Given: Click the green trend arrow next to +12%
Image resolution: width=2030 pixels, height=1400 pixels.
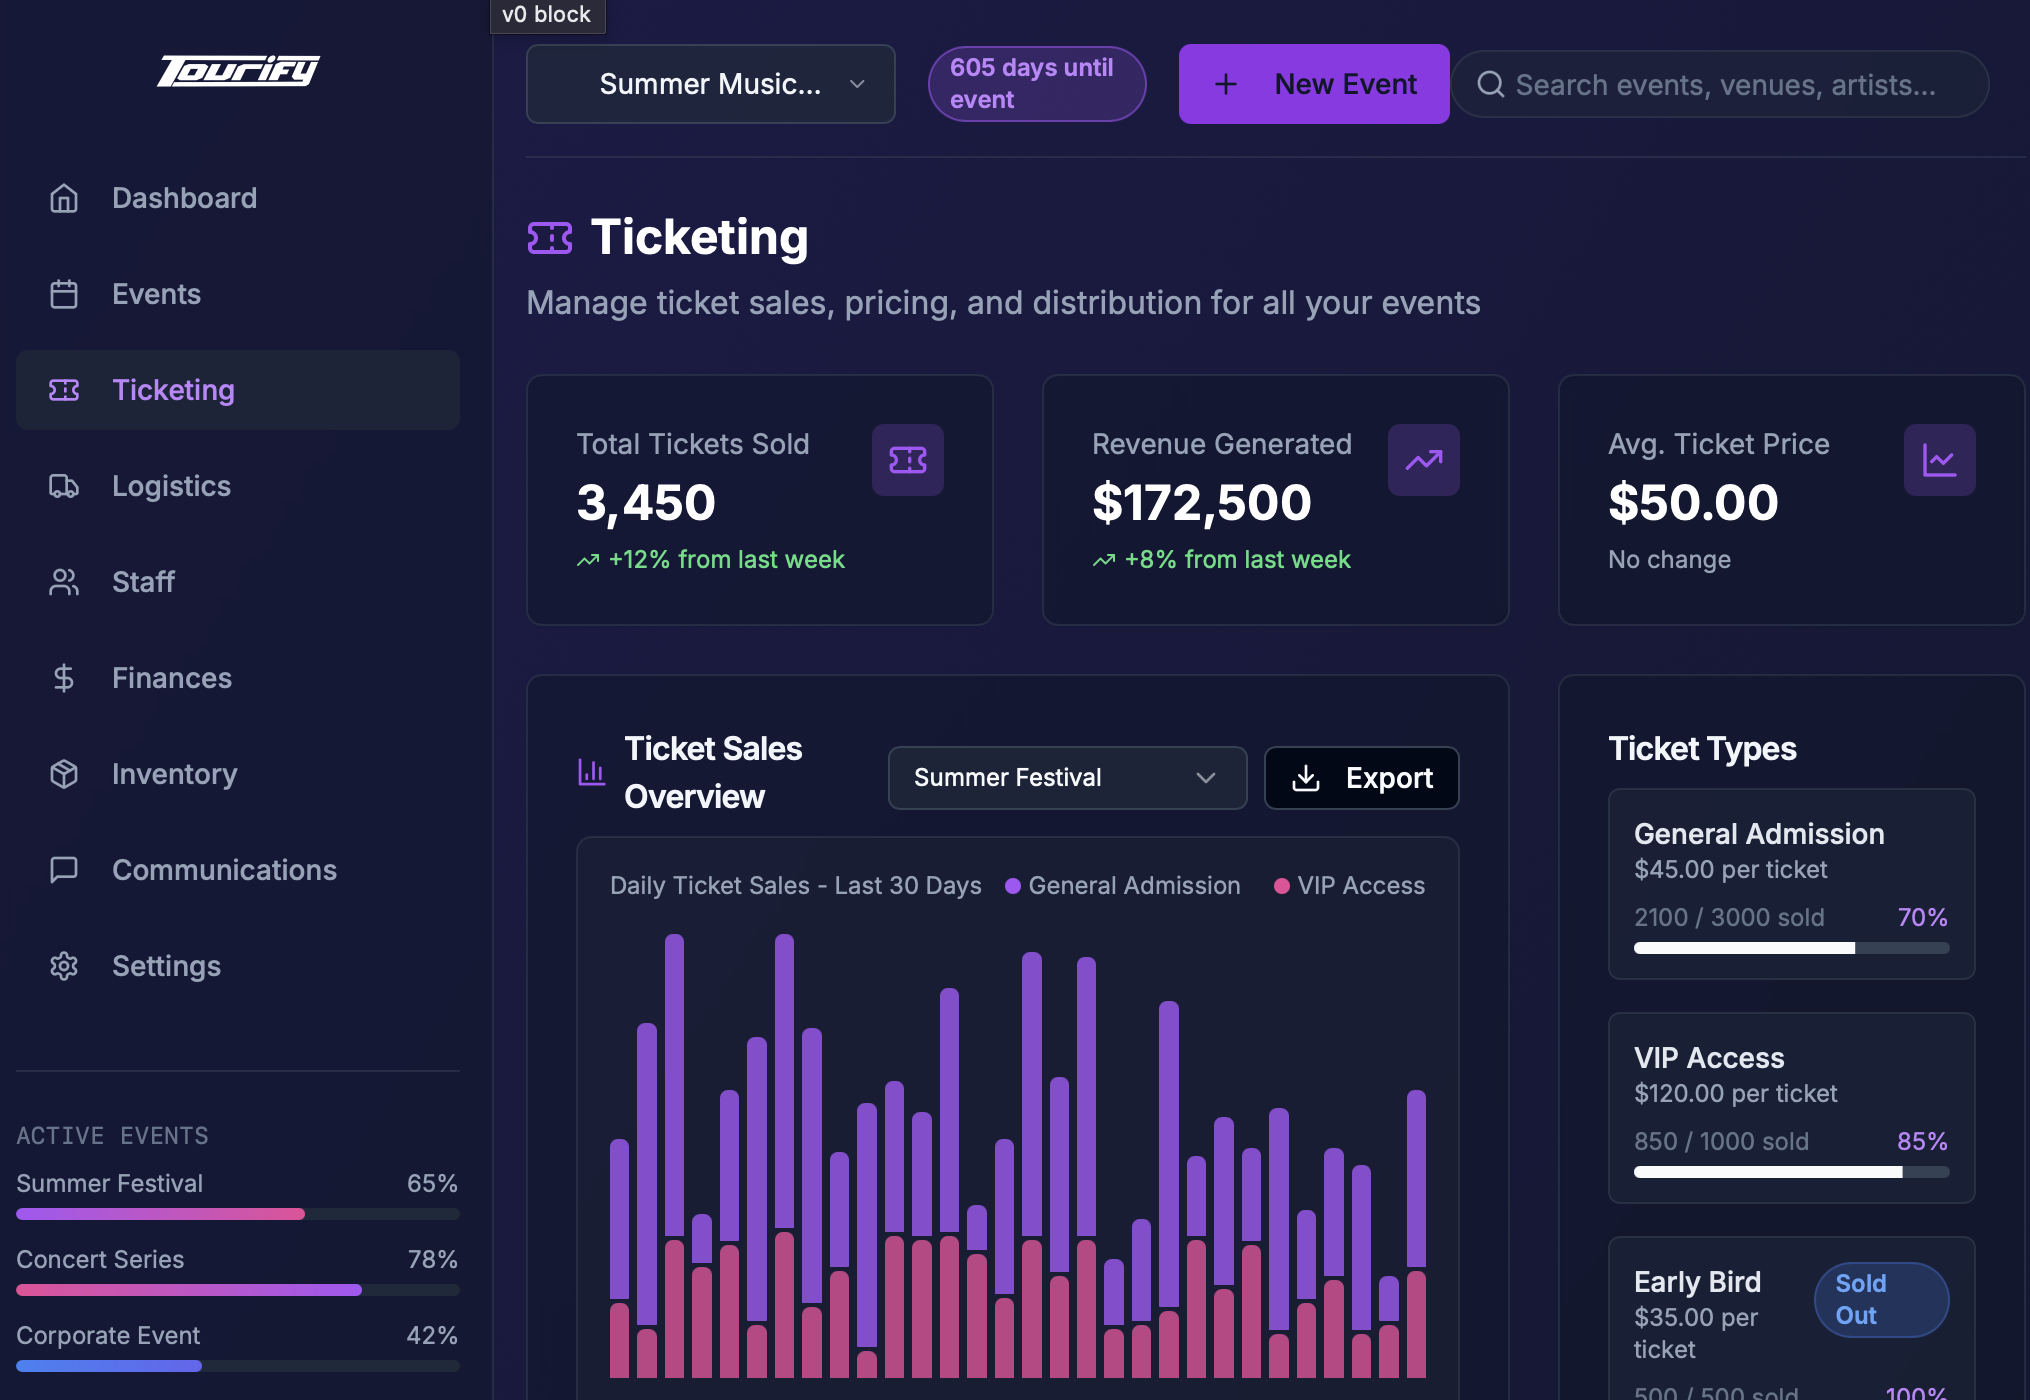Looking at the screenshot, I should point(588,560).
